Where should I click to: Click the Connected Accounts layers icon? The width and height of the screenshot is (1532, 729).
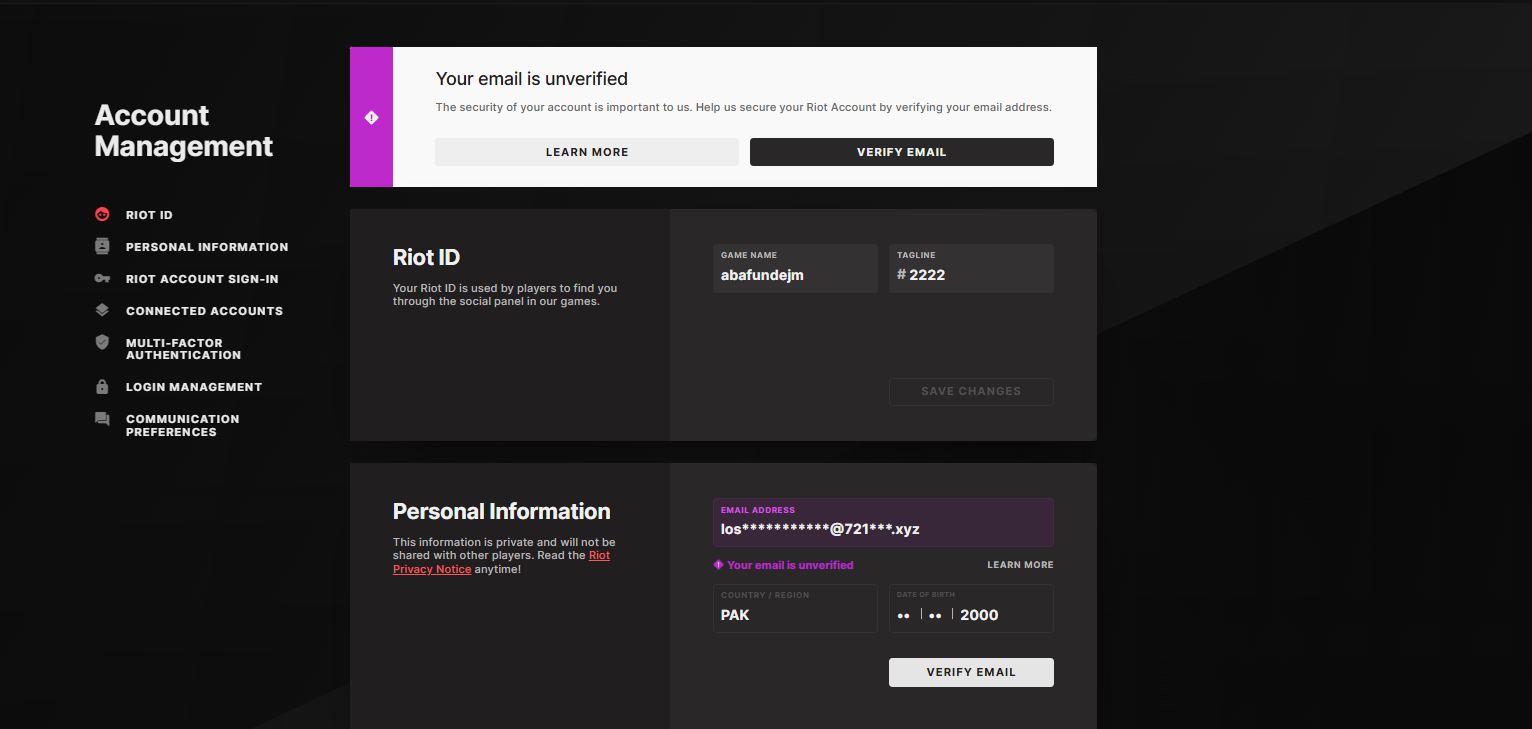pos(102,310)
